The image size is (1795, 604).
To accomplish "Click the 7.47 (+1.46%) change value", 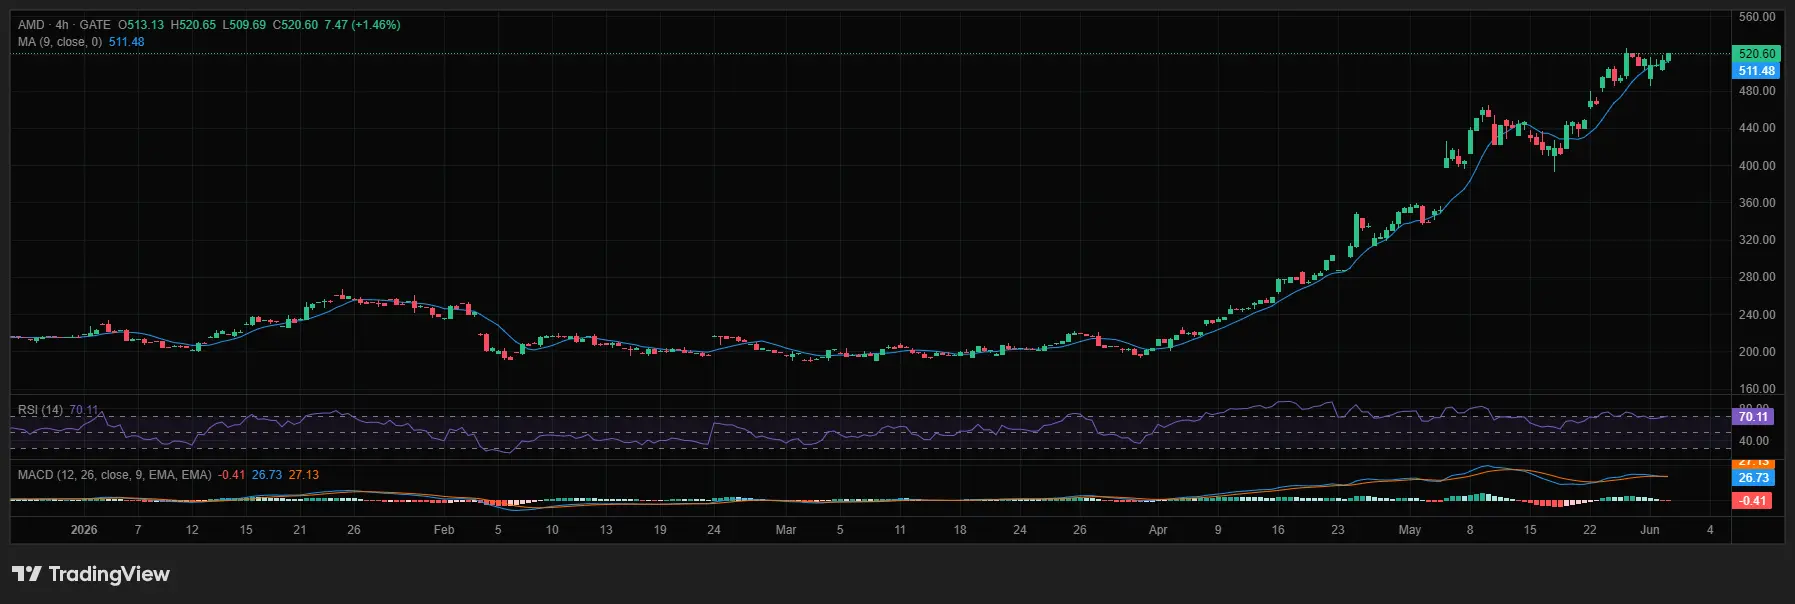I will click(362, 25).
